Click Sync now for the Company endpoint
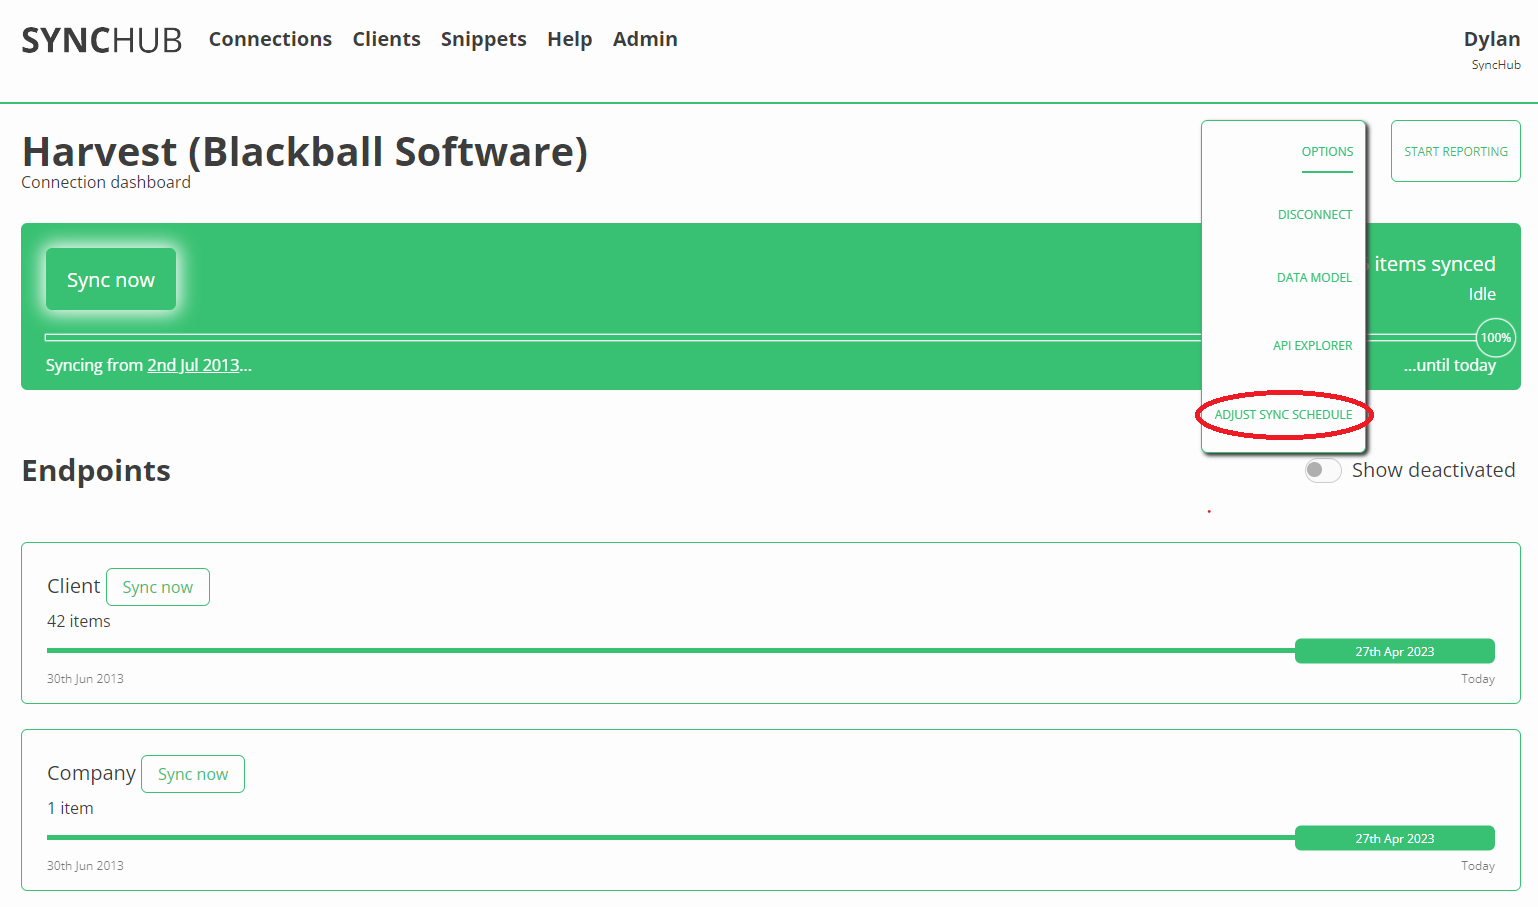1538x907 pixels. 193,774
